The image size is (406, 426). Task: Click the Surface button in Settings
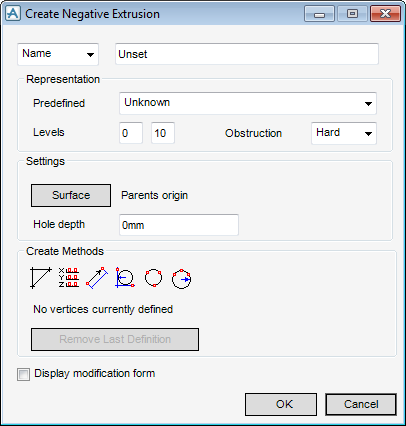pos(71,195)
